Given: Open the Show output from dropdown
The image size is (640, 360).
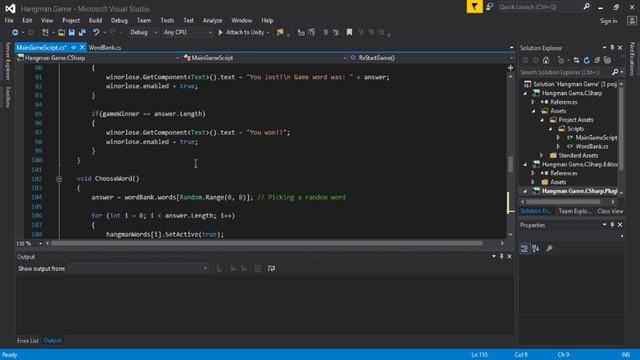Looking at the screenshot, I should point(138,268).
